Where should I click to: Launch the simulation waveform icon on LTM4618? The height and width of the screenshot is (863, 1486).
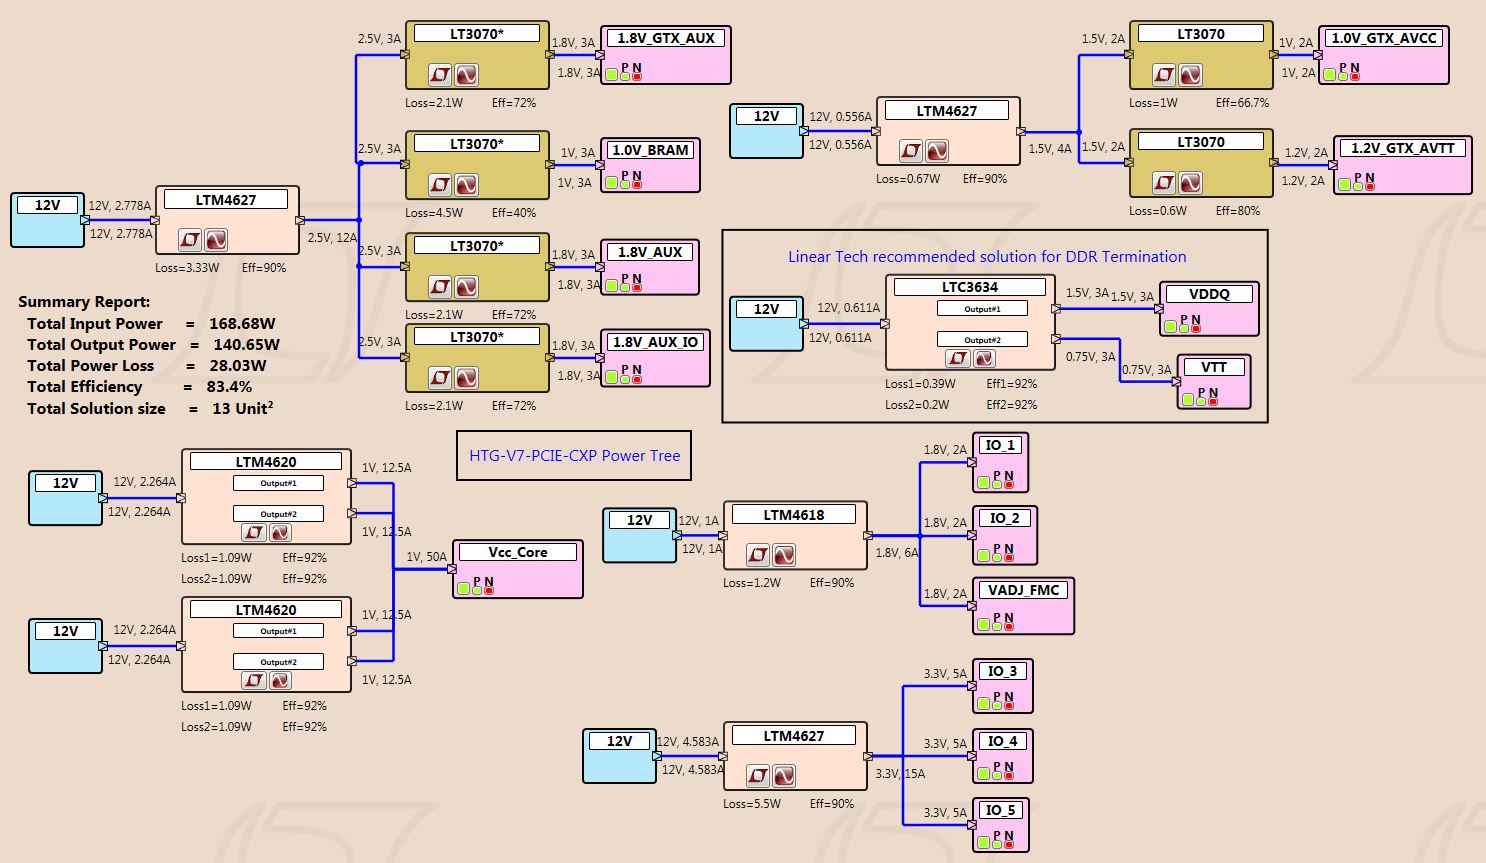click(783, 554)
